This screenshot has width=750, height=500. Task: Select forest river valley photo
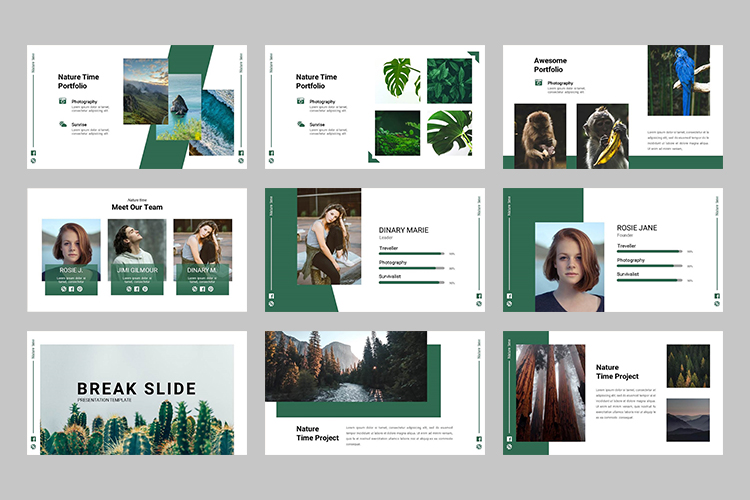(x=346, y=366)
